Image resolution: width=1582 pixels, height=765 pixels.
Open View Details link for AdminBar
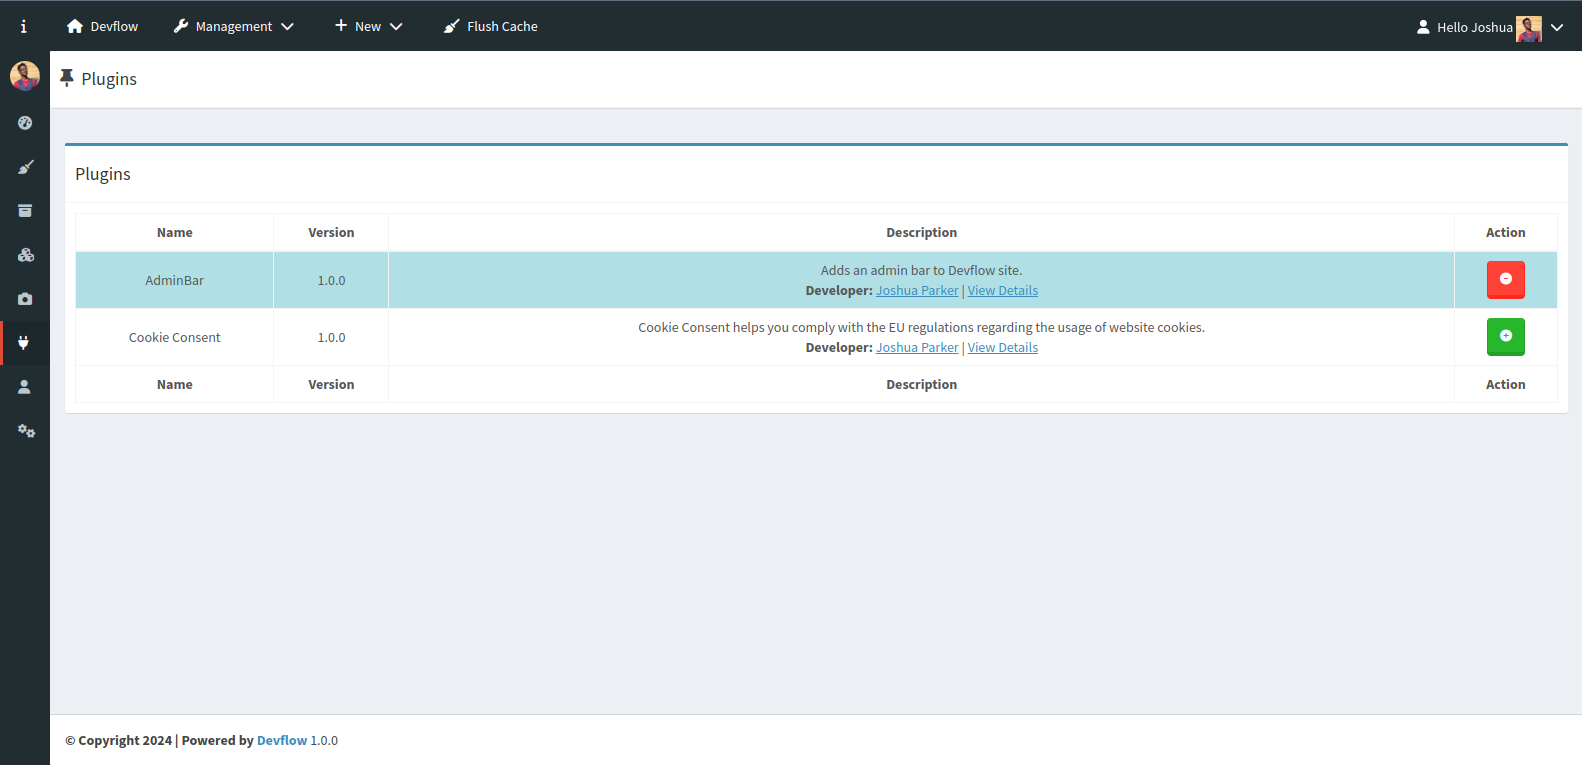coord(1002,291)
